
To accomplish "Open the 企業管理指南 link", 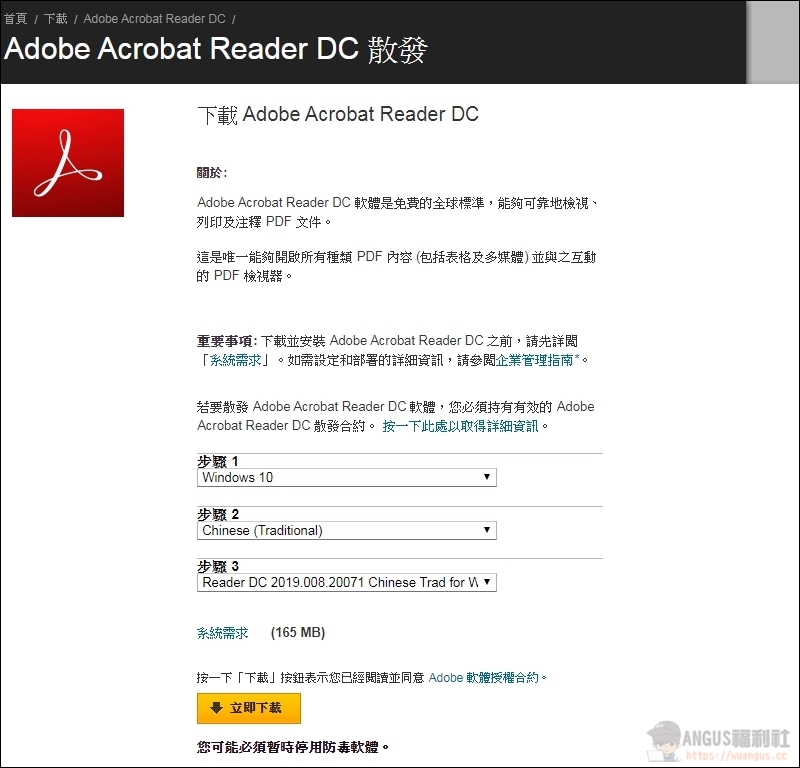I will tap(534, 360).
